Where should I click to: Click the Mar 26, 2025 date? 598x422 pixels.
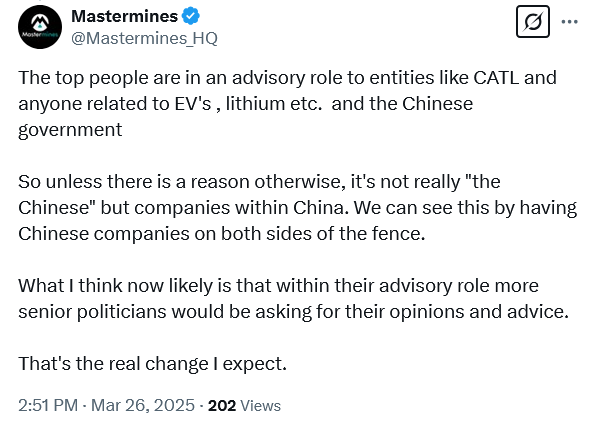tap(143, 405)
